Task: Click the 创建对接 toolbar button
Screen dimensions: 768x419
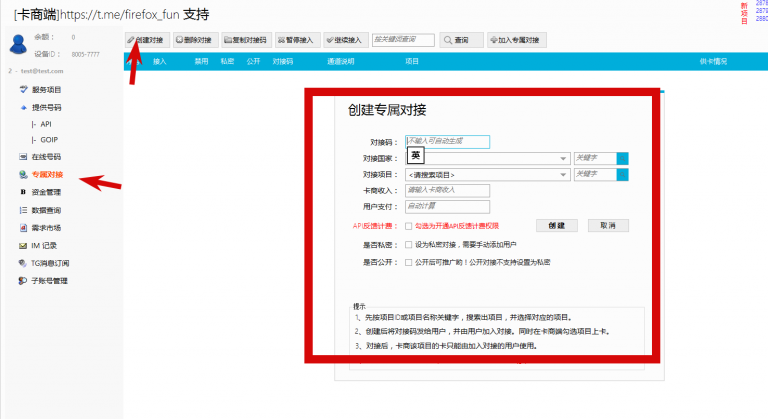Action: [x=147, y=40]
